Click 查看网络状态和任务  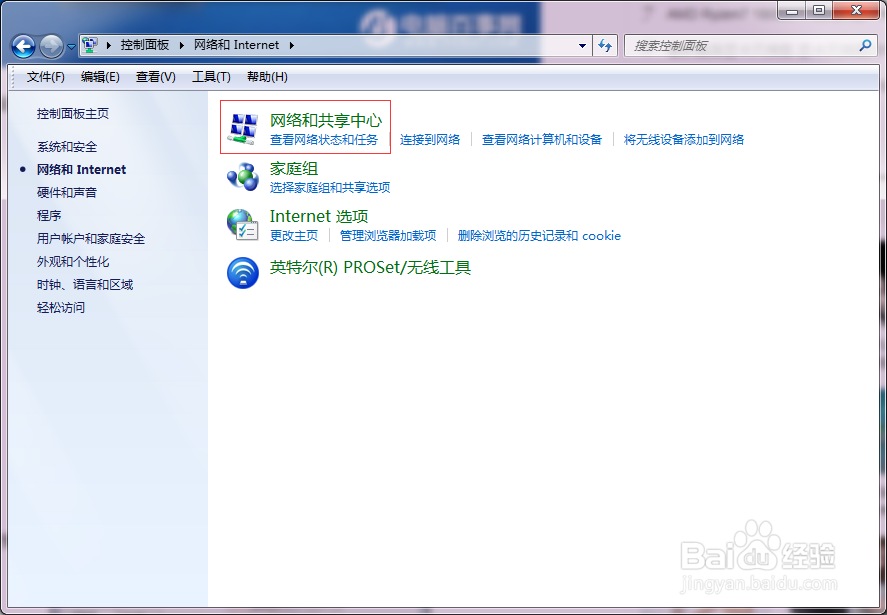pyautogui.click(x=324, y=140)
